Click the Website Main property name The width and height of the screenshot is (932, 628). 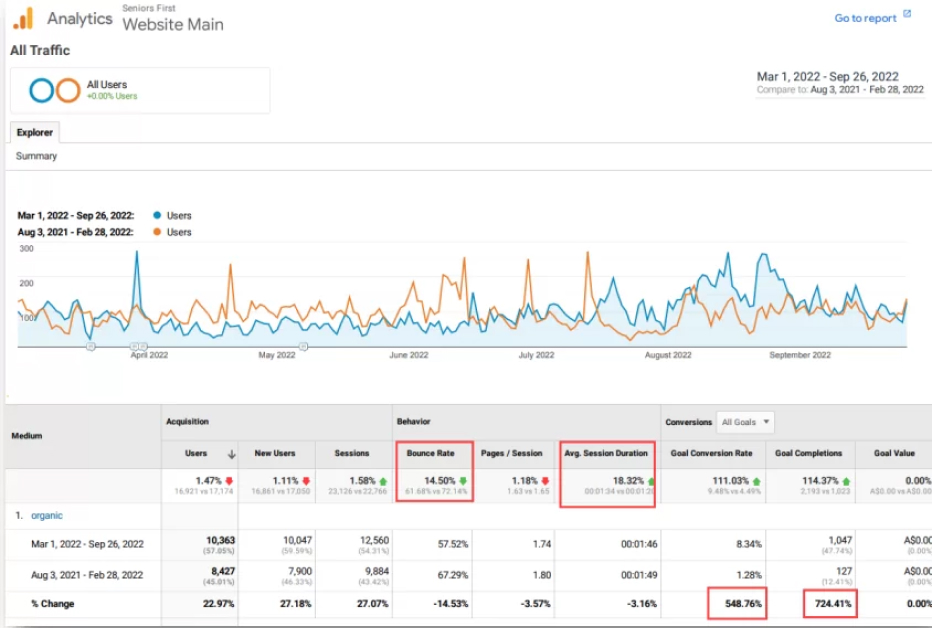[173, 24]
